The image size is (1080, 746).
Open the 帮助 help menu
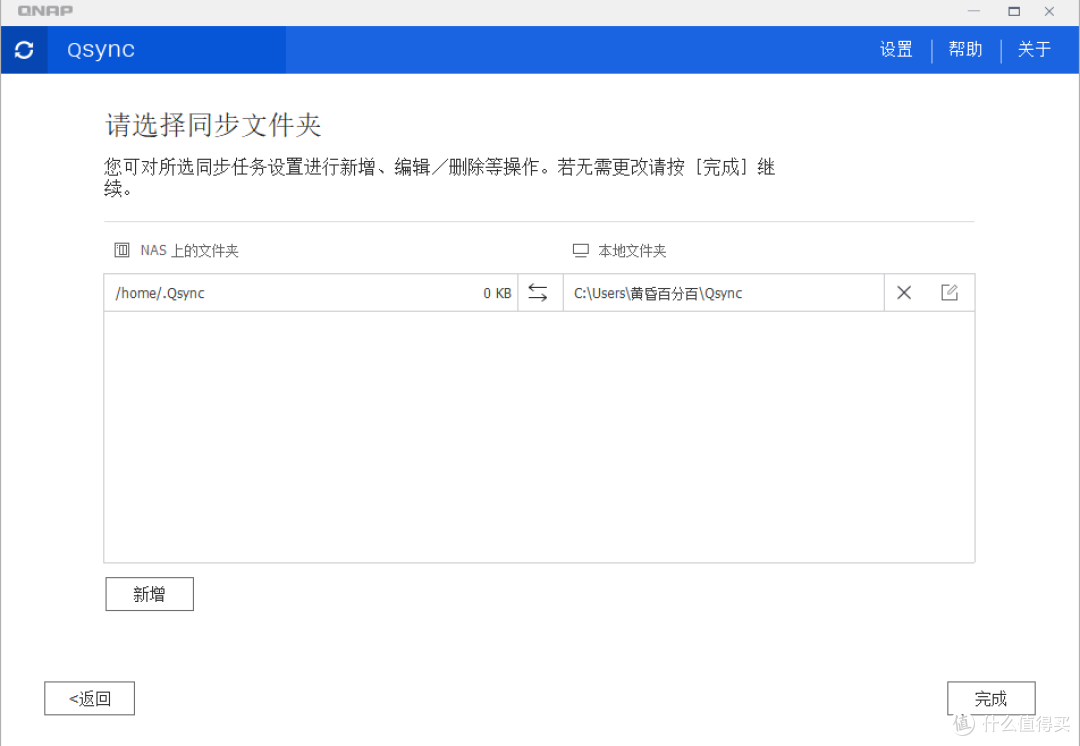(965, 50)
